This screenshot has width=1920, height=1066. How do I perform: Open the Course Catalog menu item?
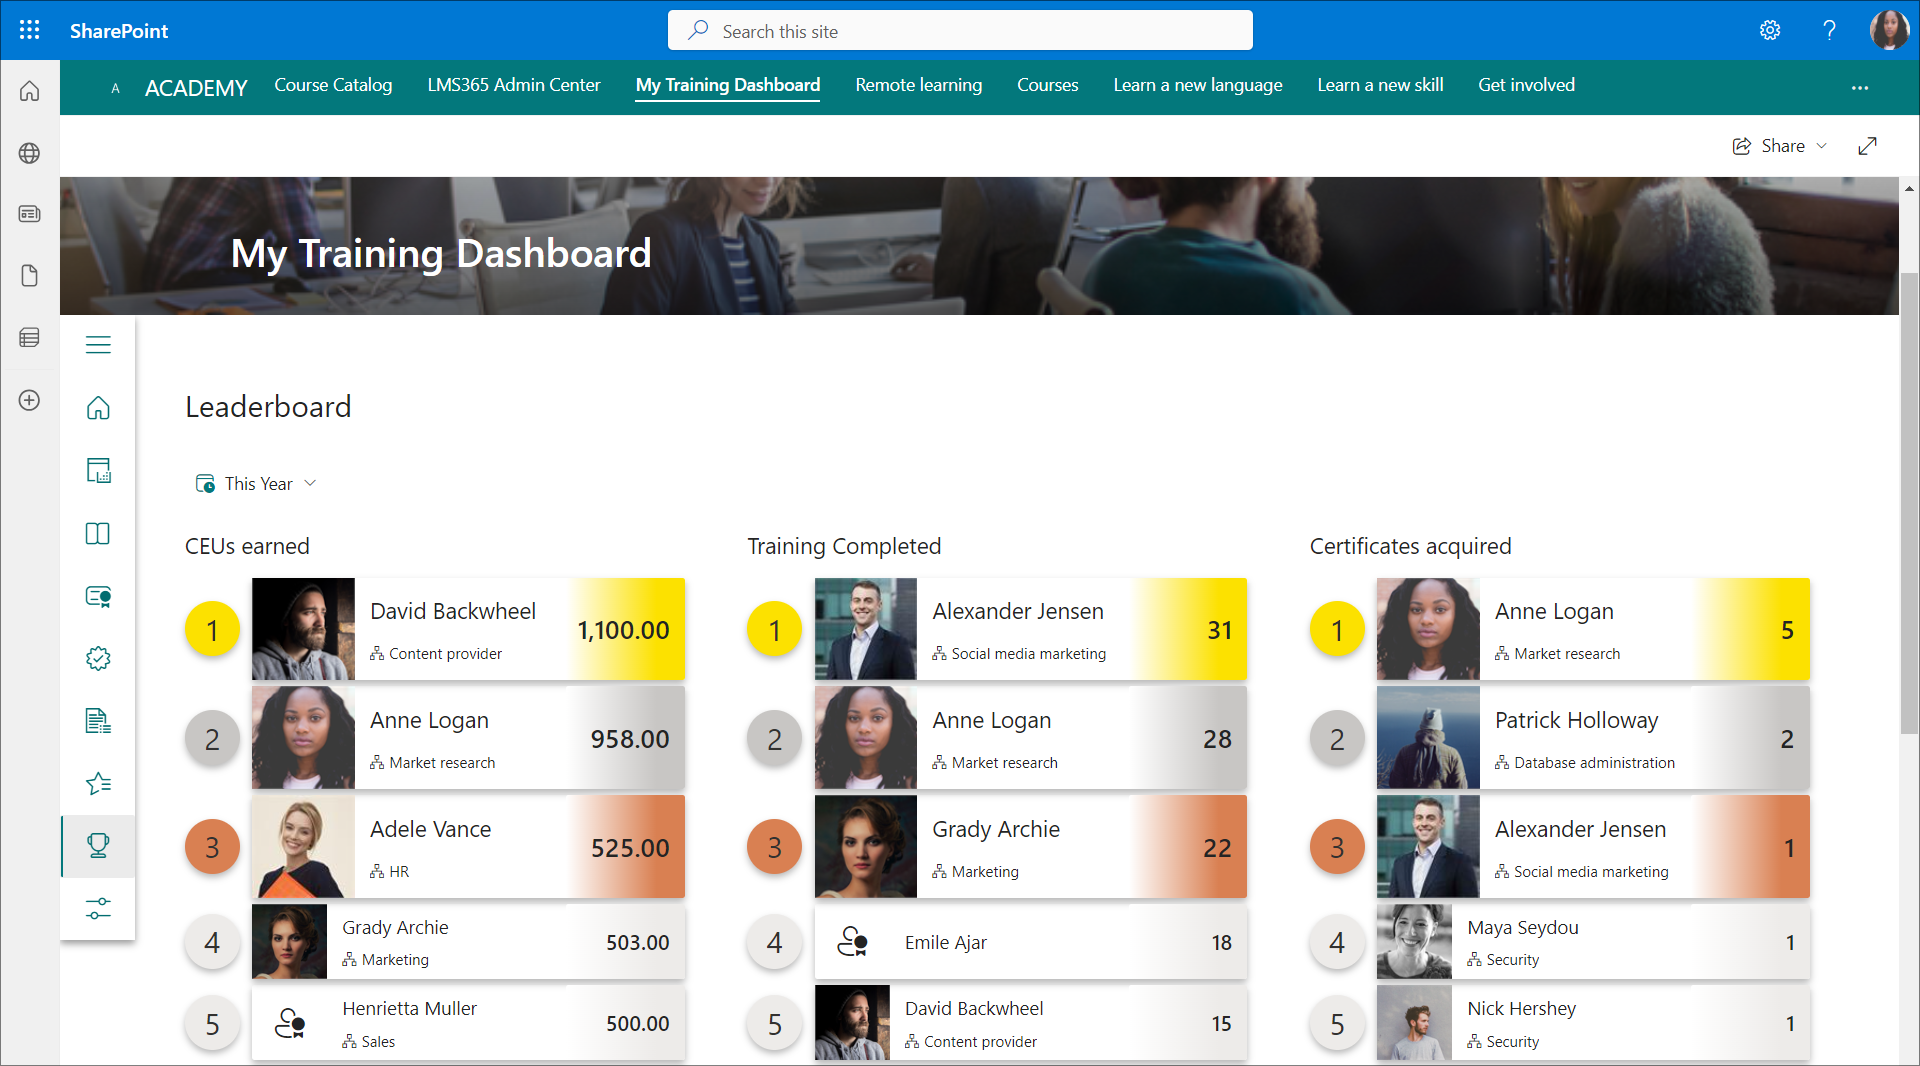pyautogui.click(x=333, y=85)
